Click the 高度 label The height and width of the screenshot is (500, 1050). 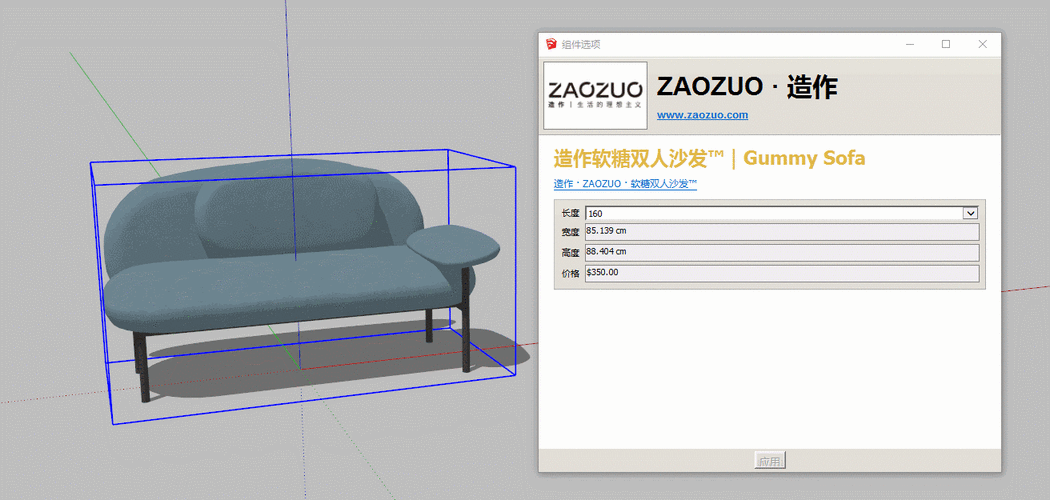coord(569,253)
